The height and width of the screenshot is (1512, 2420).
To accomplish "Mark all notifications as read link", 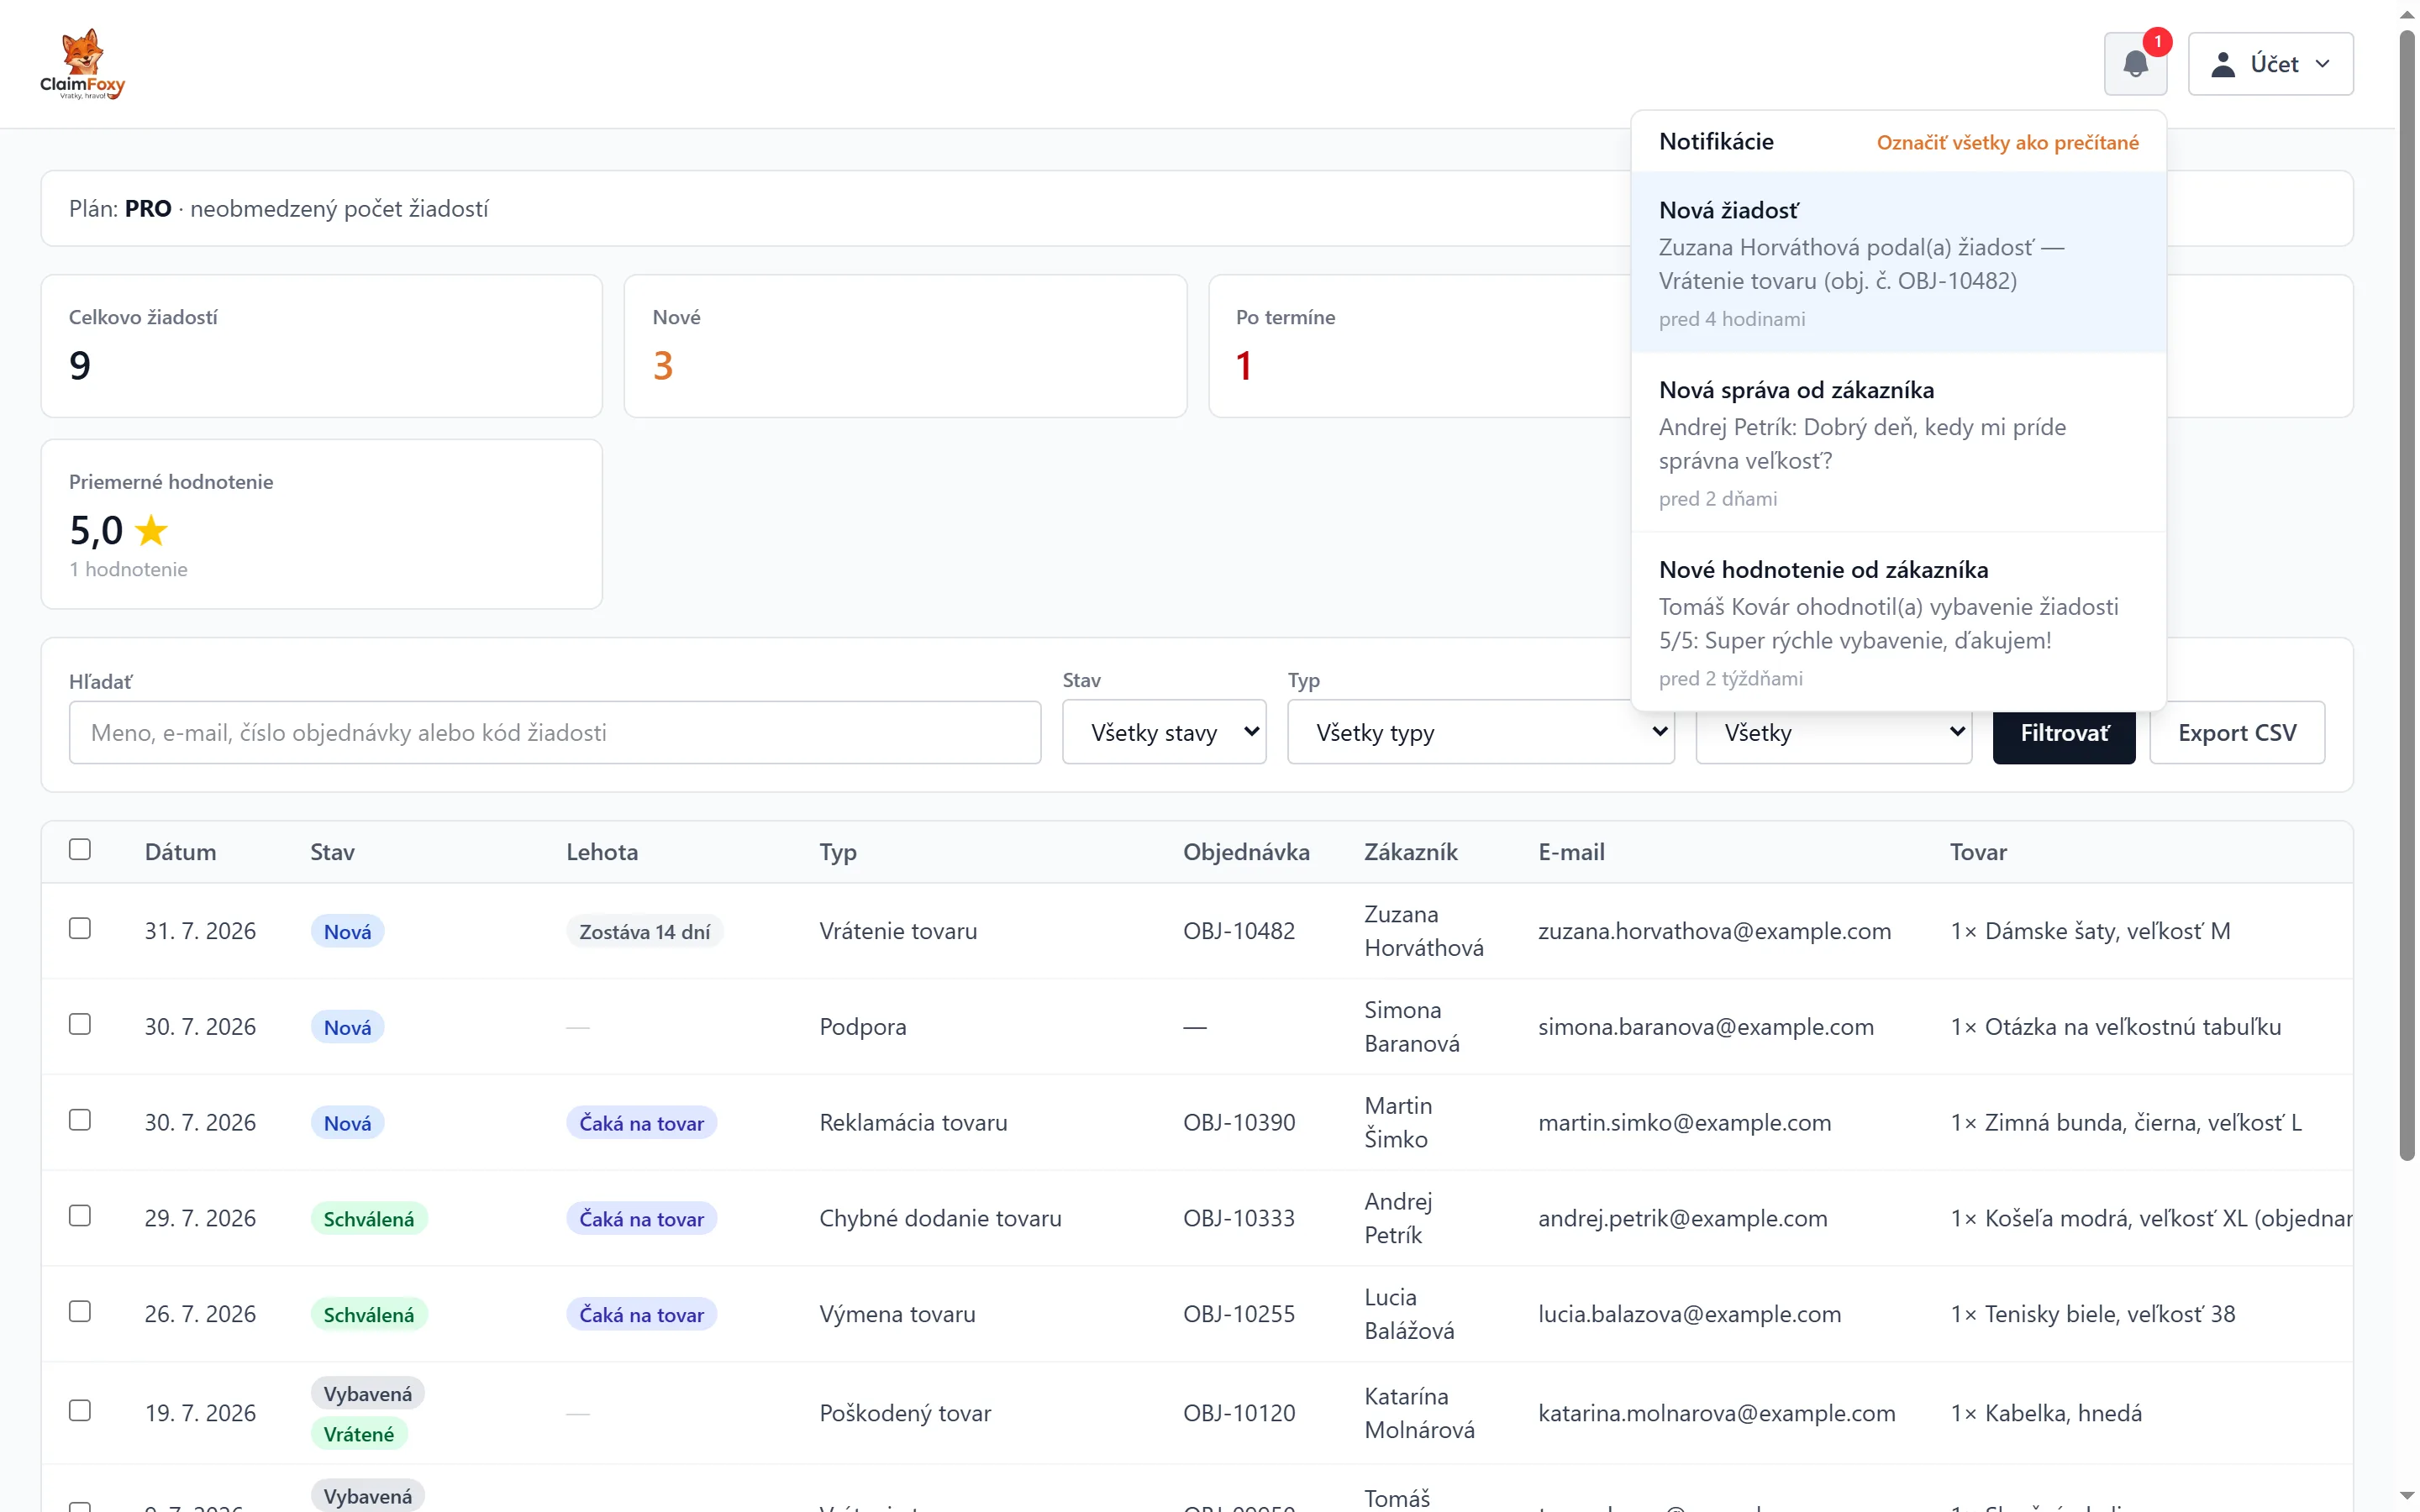I will tap(2007, 142).
